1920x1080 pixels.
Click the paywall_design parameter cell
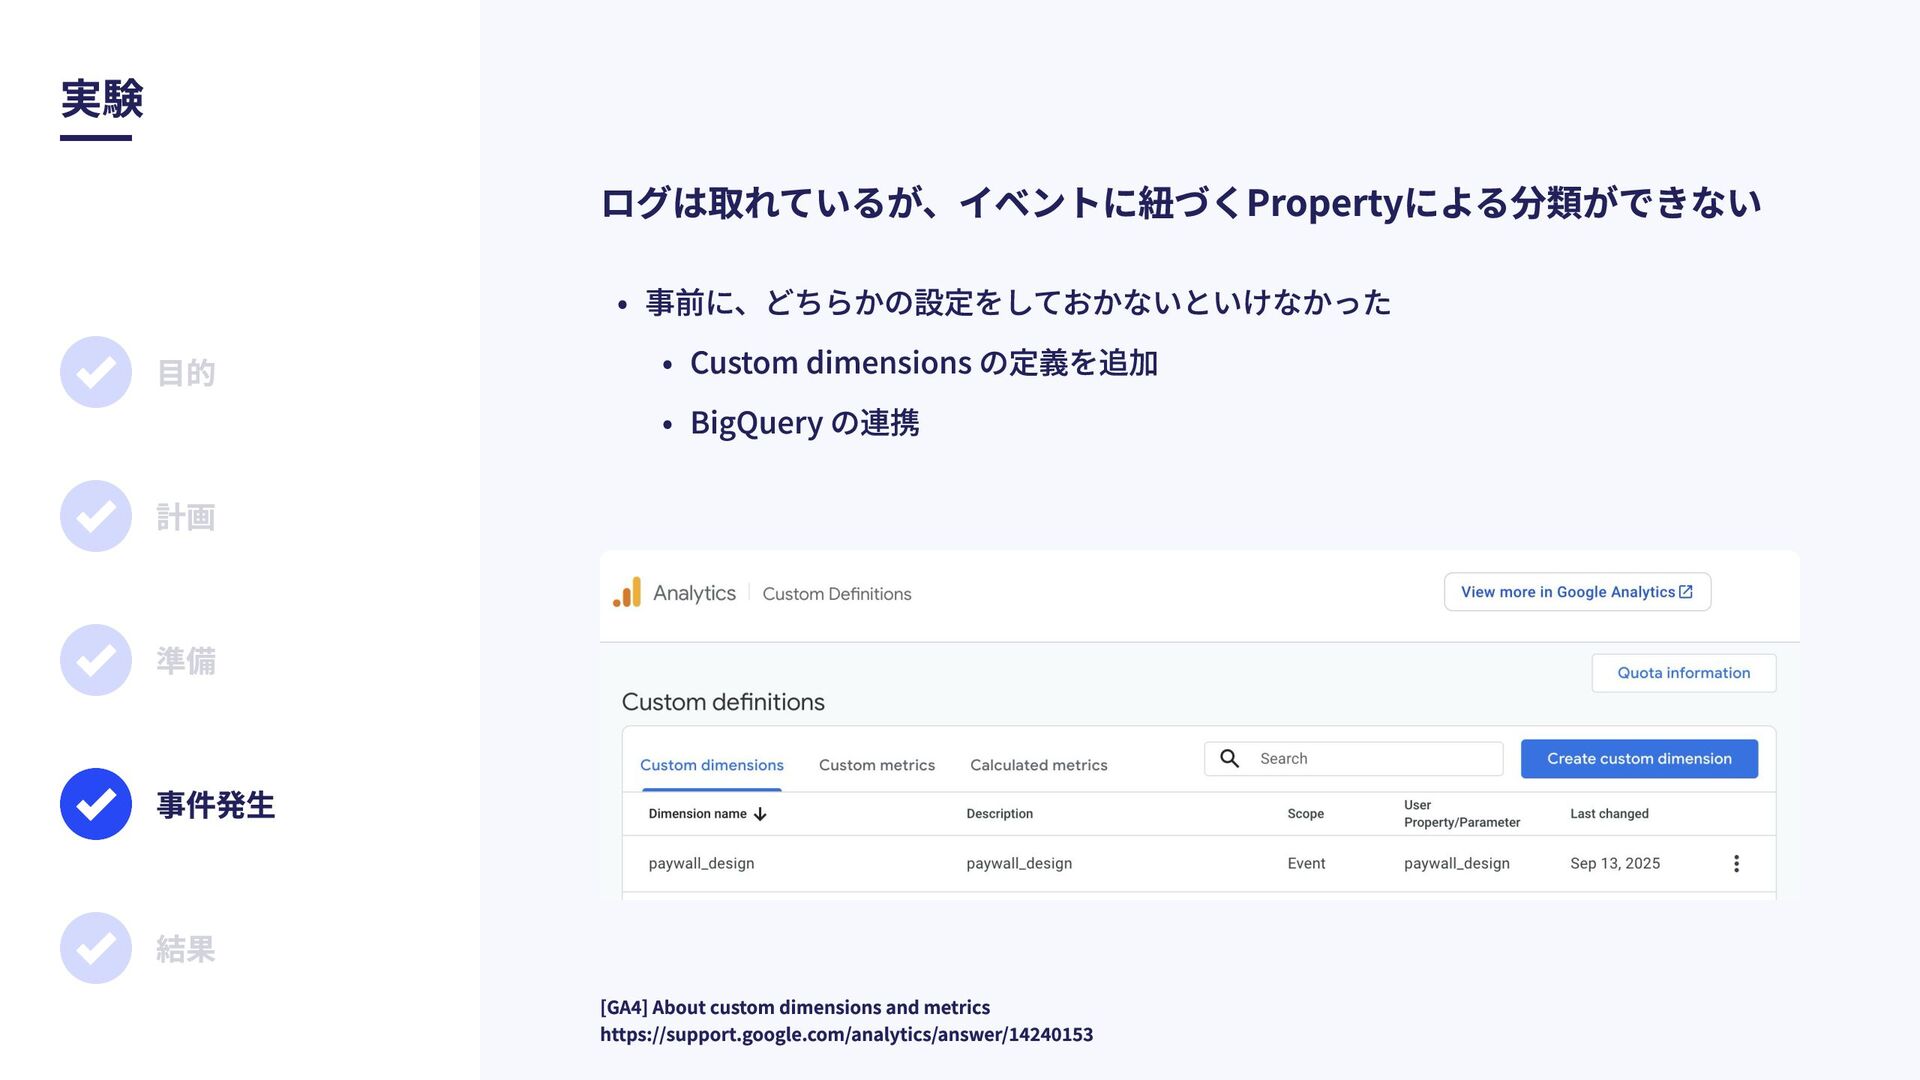(1457, 863)
